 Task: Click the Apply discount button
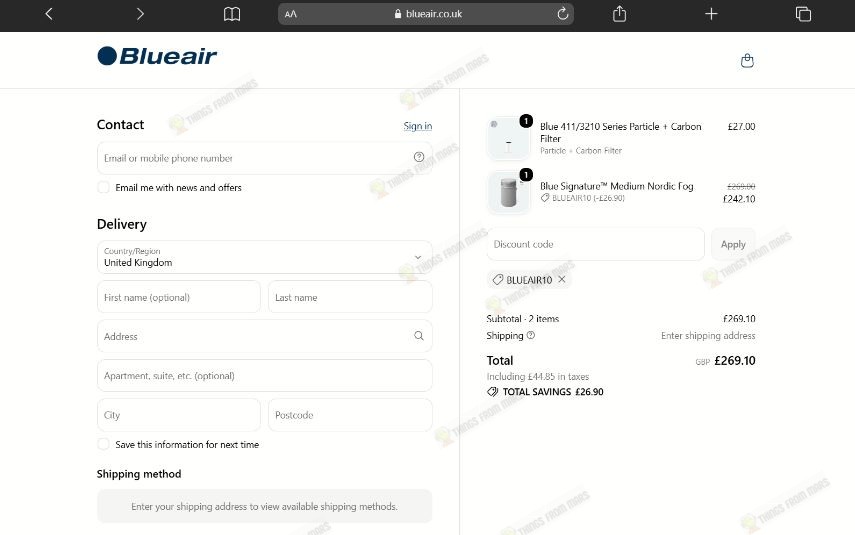tap(733, 244)
